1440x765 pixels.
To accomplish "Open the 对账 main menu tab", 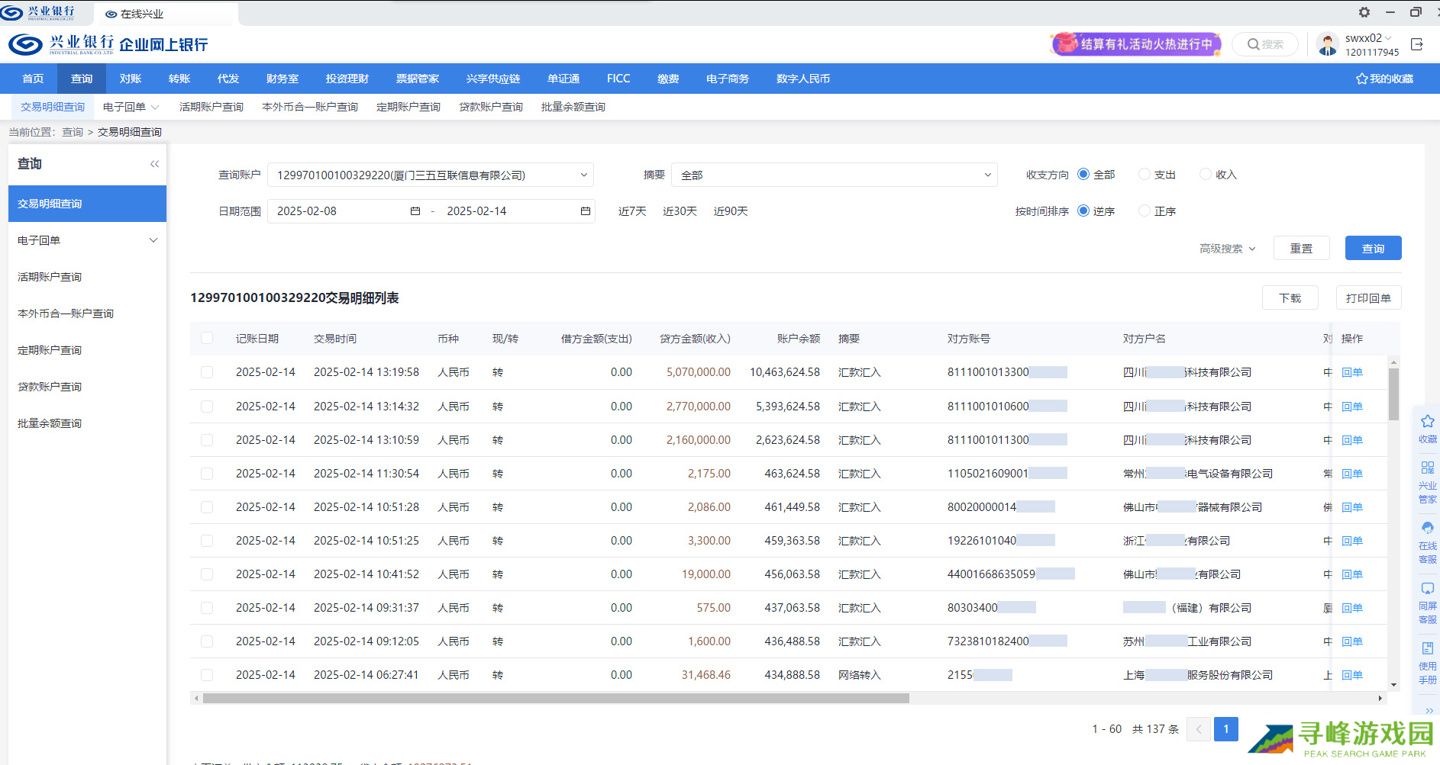I will [130, 79].
